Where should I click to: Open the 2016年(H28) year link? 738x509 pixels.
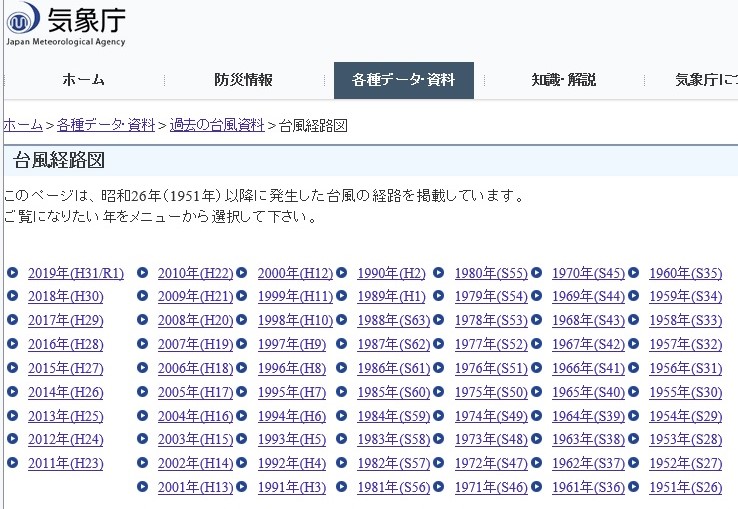pos(65,345)
